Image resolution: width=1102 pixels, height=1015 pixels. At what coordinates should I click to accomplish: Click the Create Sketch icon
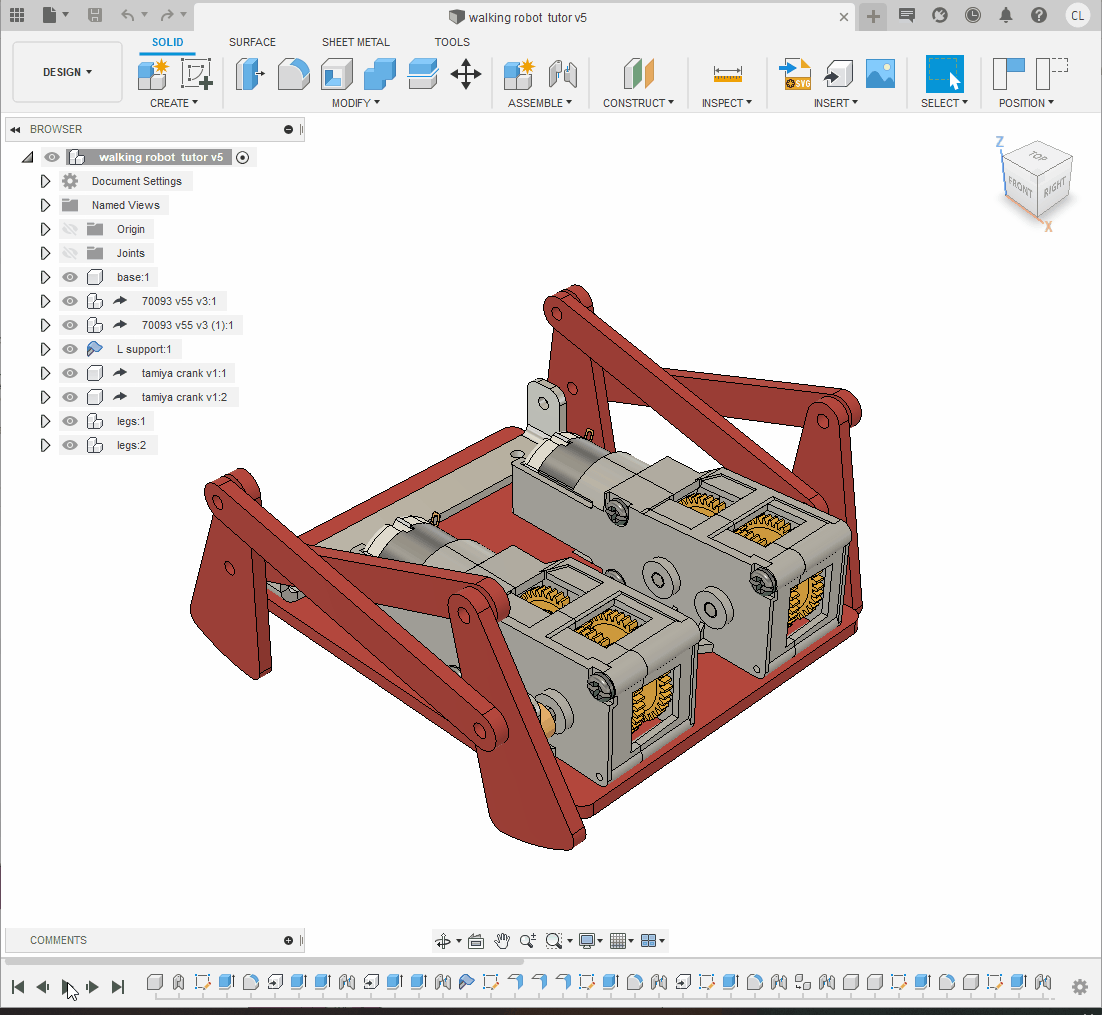(197, 74)
